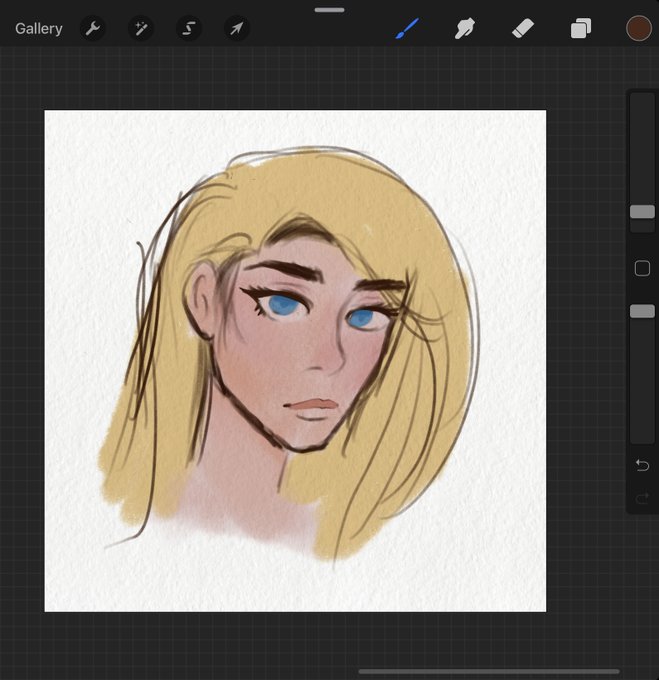
Task: Activate the Transform arrow tool
Action: point(237,29)
